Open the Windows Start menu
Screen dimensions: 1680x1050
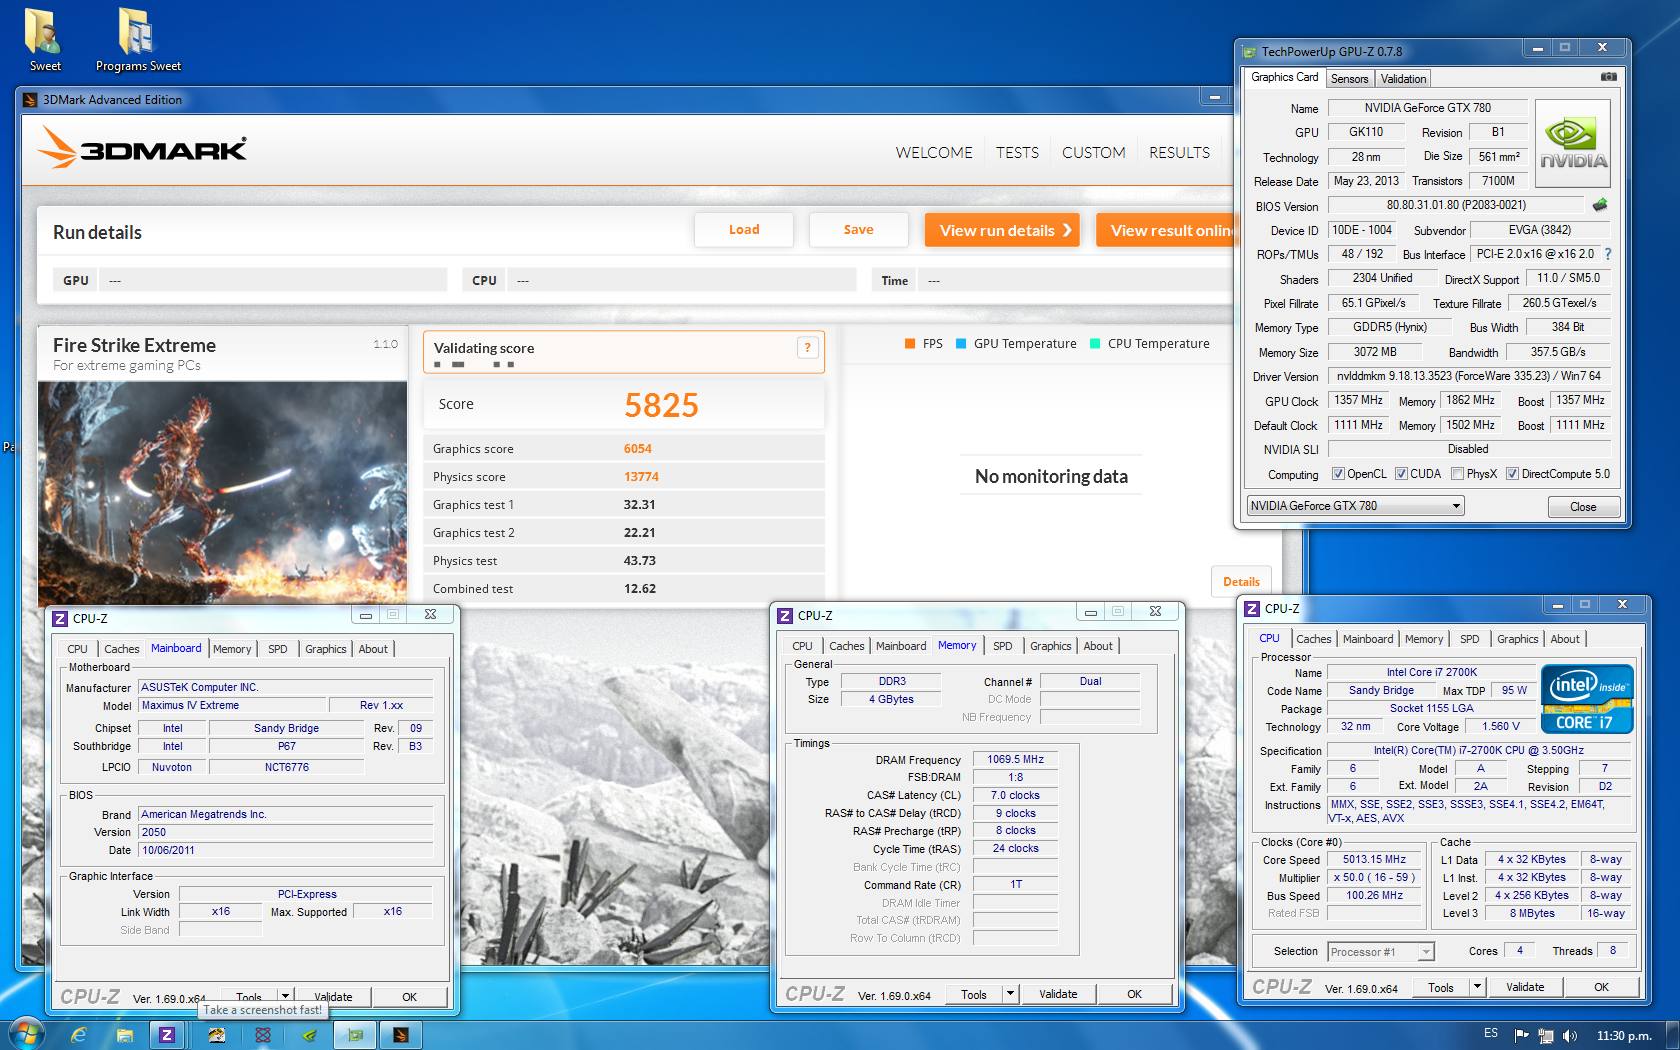(27, 1035)
